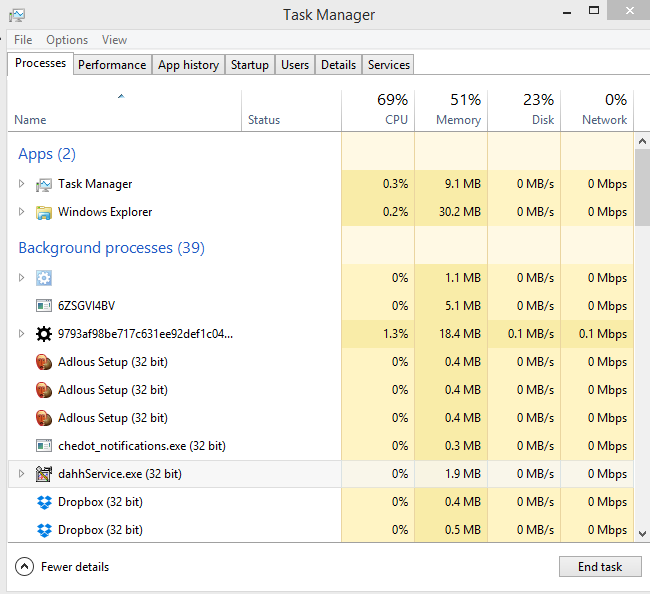Screen dimensions: 650x594
Task: Click the Windows Explorer folder icon
Action: click(x=44, y=212)
